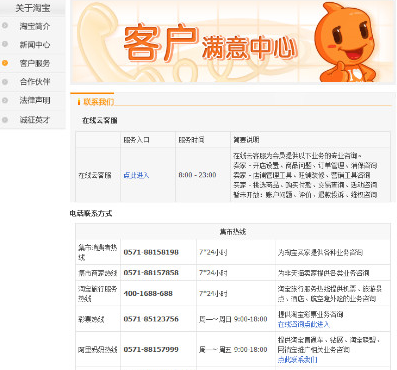Click the gray bullet beside 法律声明
The image size is (397, 370).
coord(5,100)
